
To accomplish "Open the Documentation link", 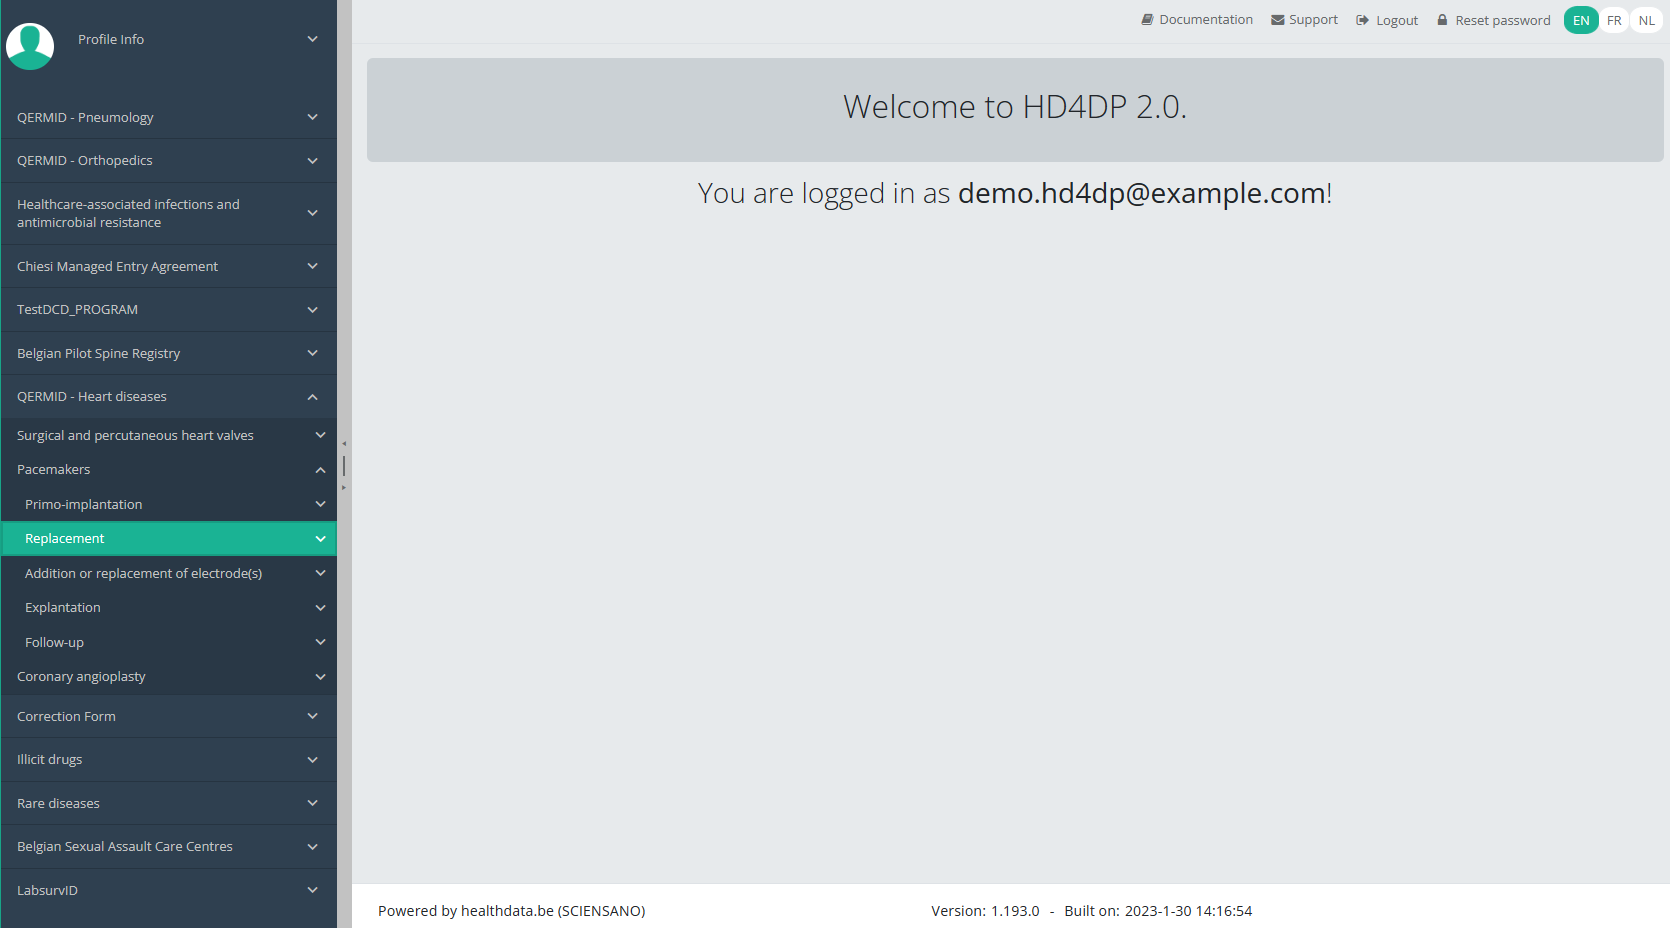I will pos(1205,20).
